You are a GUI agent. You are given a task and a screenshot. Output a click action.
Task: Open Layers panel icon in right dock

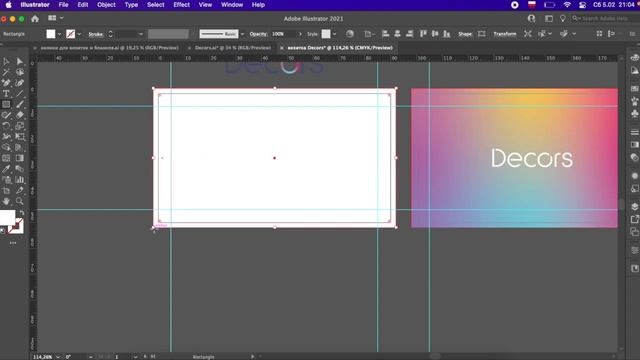[x=634, y=207]
